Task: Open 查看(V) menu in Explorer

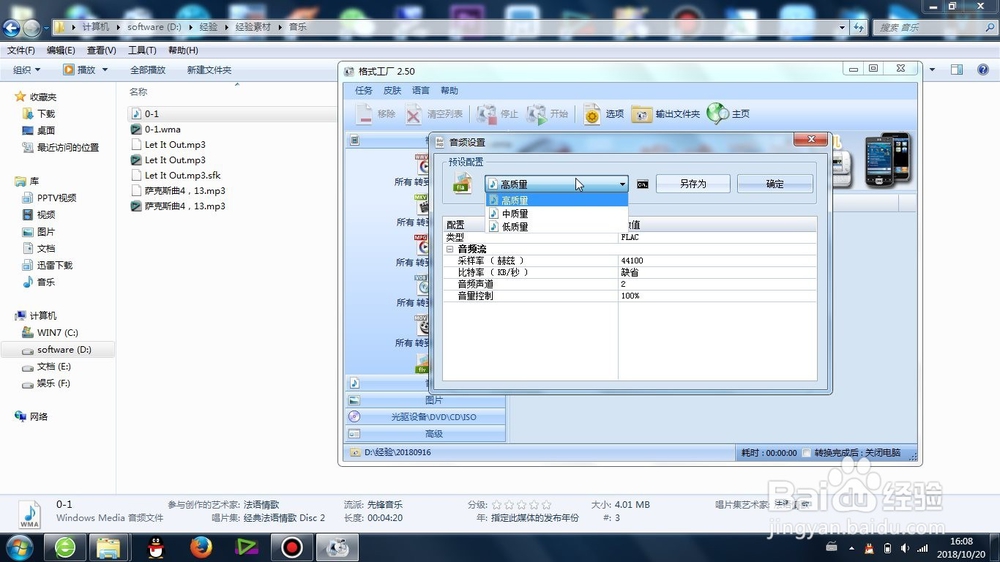Action: 101,50
